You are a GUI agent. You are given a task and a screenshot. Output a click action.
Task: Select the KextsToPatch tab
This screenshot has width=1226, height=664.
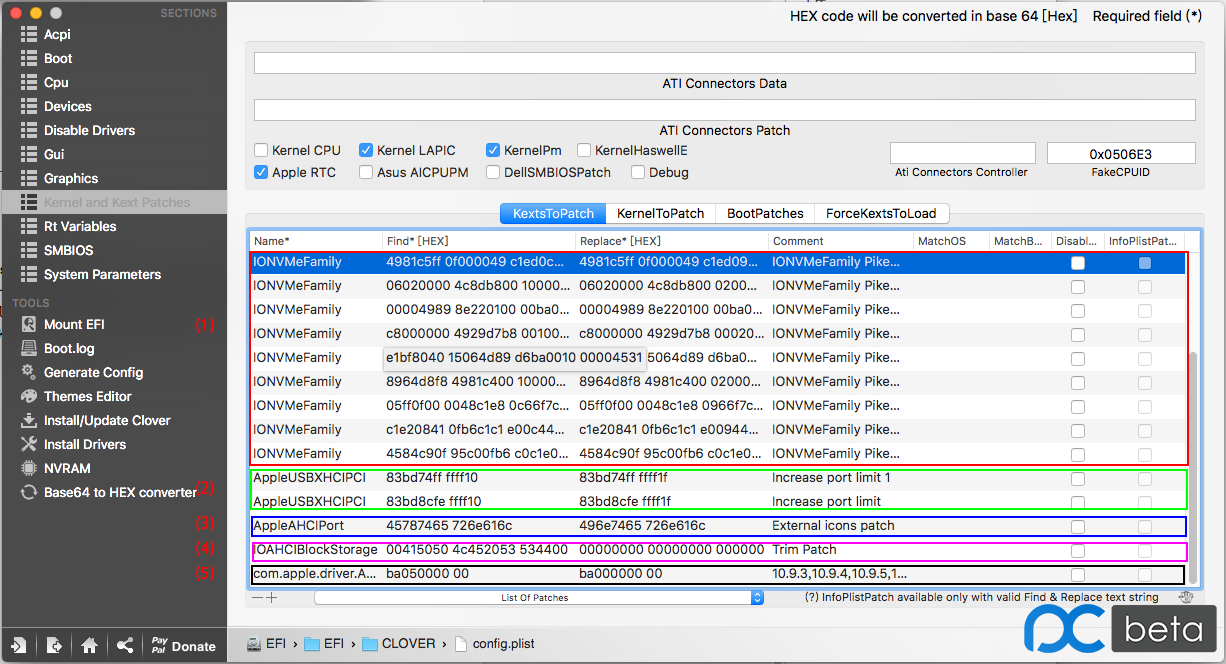(x=553, y=213)
